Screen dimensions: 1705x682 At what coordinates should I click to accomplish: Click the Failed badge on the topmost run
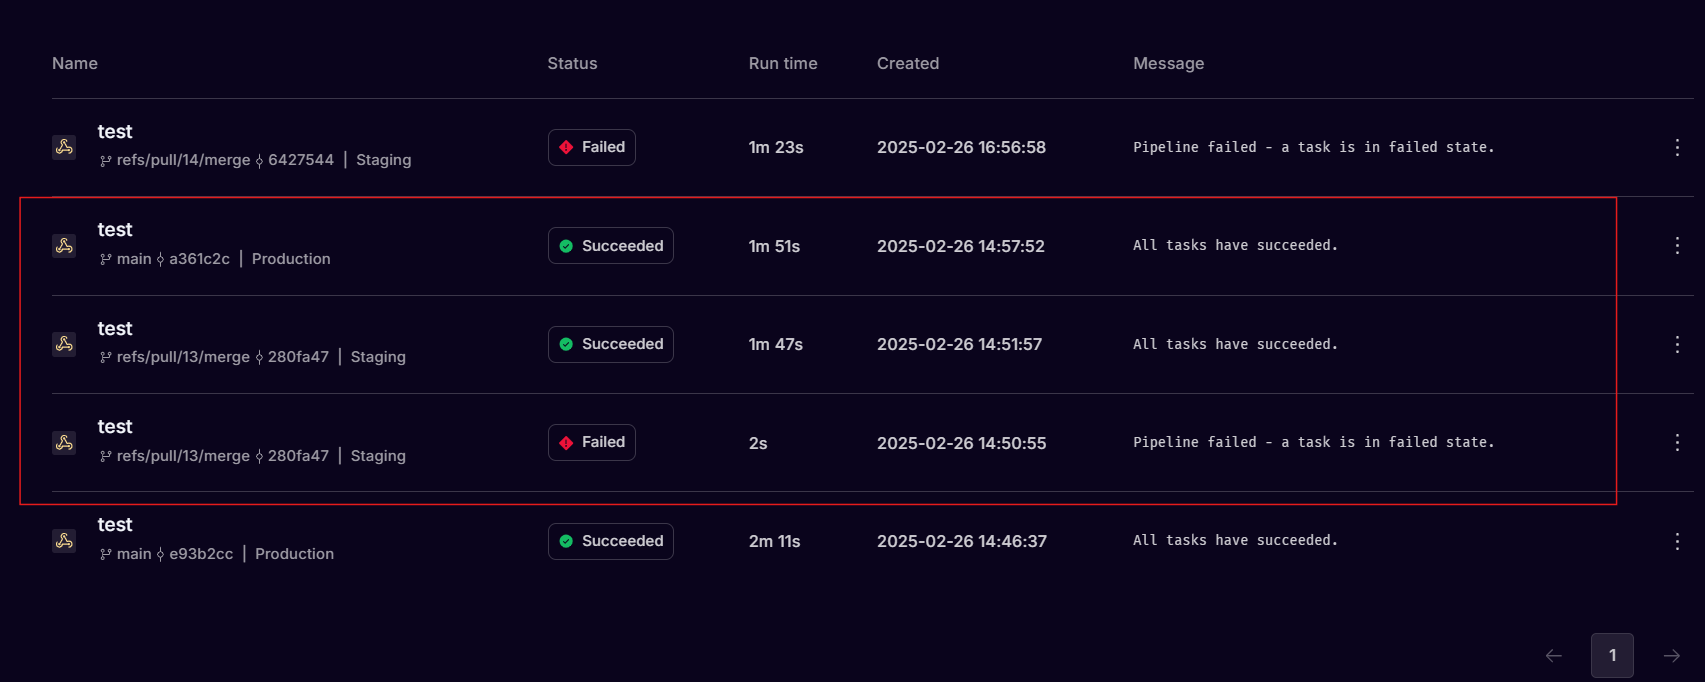[591, 147]
